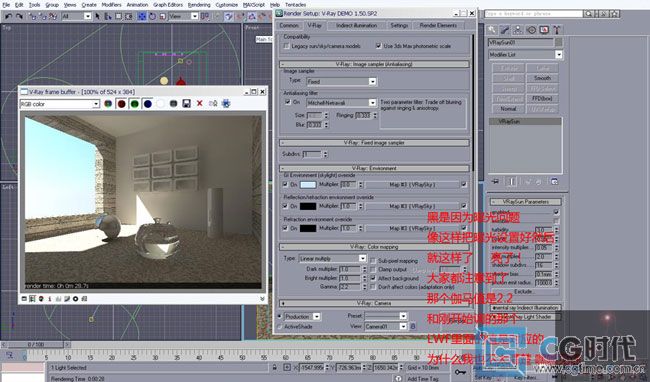Activate the Select and Move tool
Viewport: 650px width, 382px height.
[142, 16]
